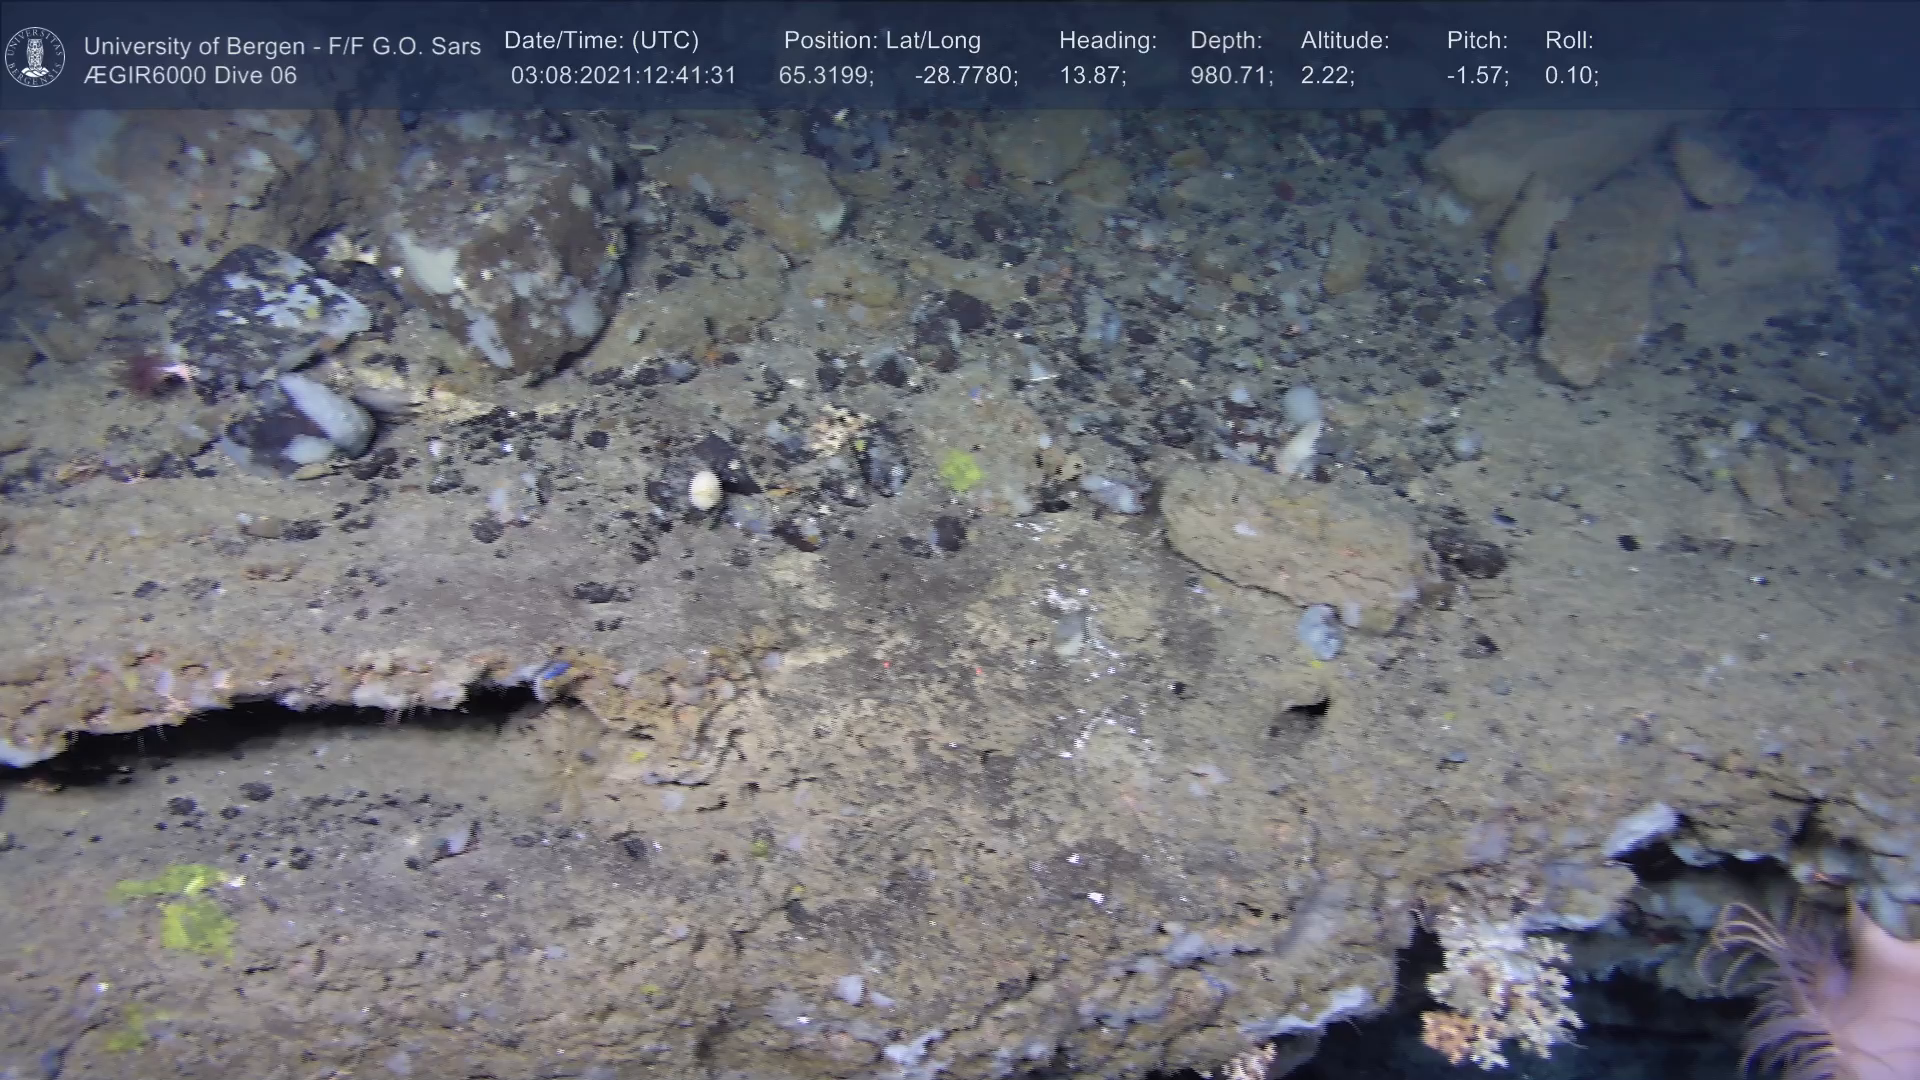Select the timestamp 03:08:2021:12:41:31
1920x1080 pixels.
click(623, 76)
